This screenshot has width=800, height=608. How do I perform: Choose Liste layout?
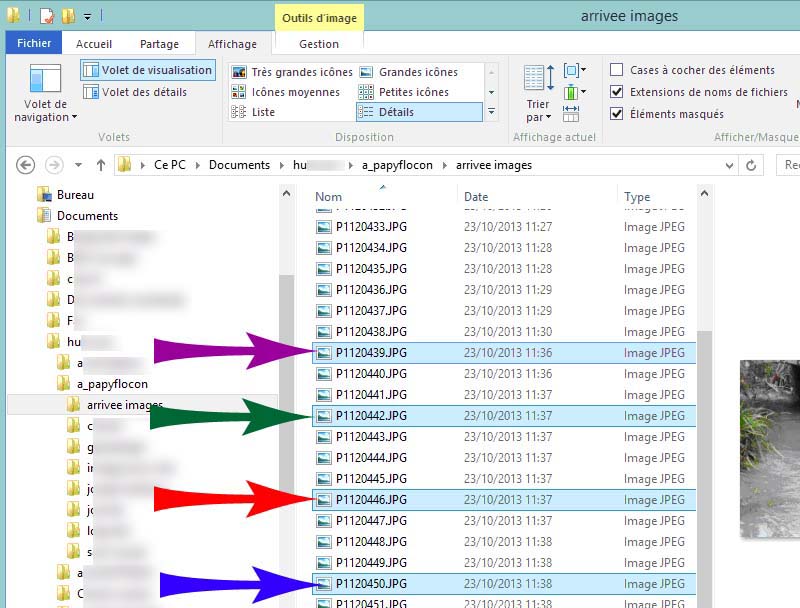tap(253, 112)
